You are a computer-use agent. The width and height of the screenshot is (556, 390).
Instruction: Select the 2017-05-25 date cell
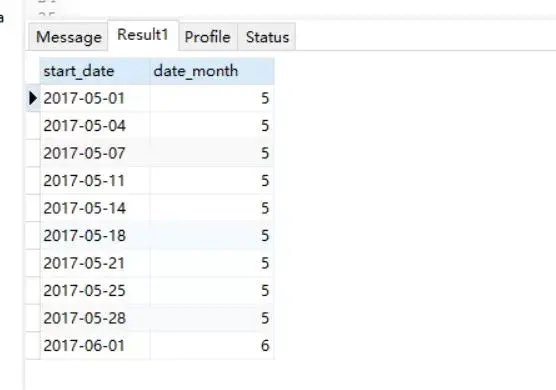[95, 291]
